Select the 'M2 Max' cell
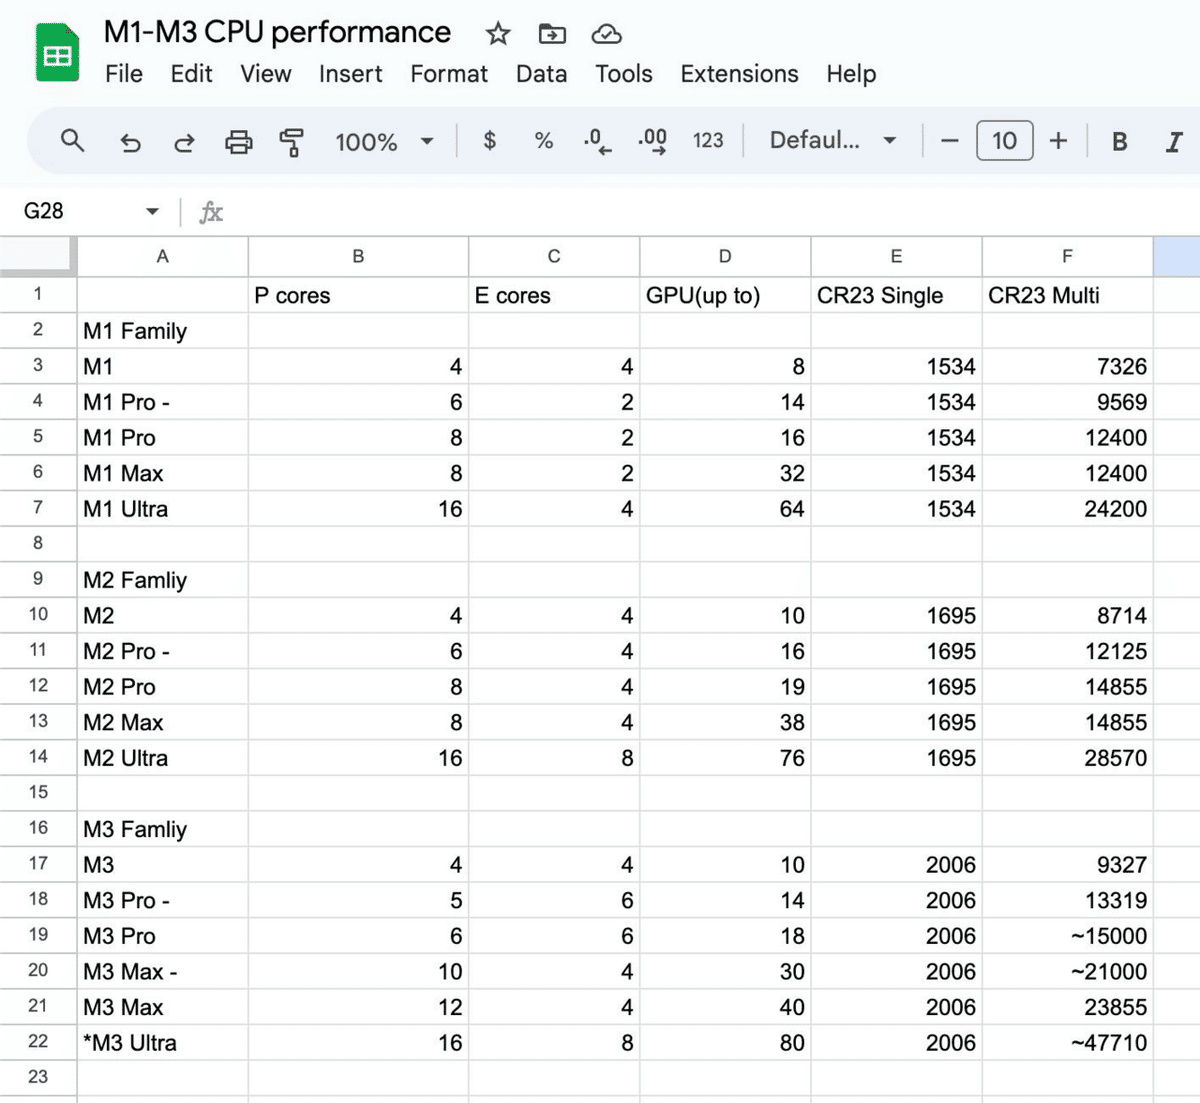 coord(163,722)
